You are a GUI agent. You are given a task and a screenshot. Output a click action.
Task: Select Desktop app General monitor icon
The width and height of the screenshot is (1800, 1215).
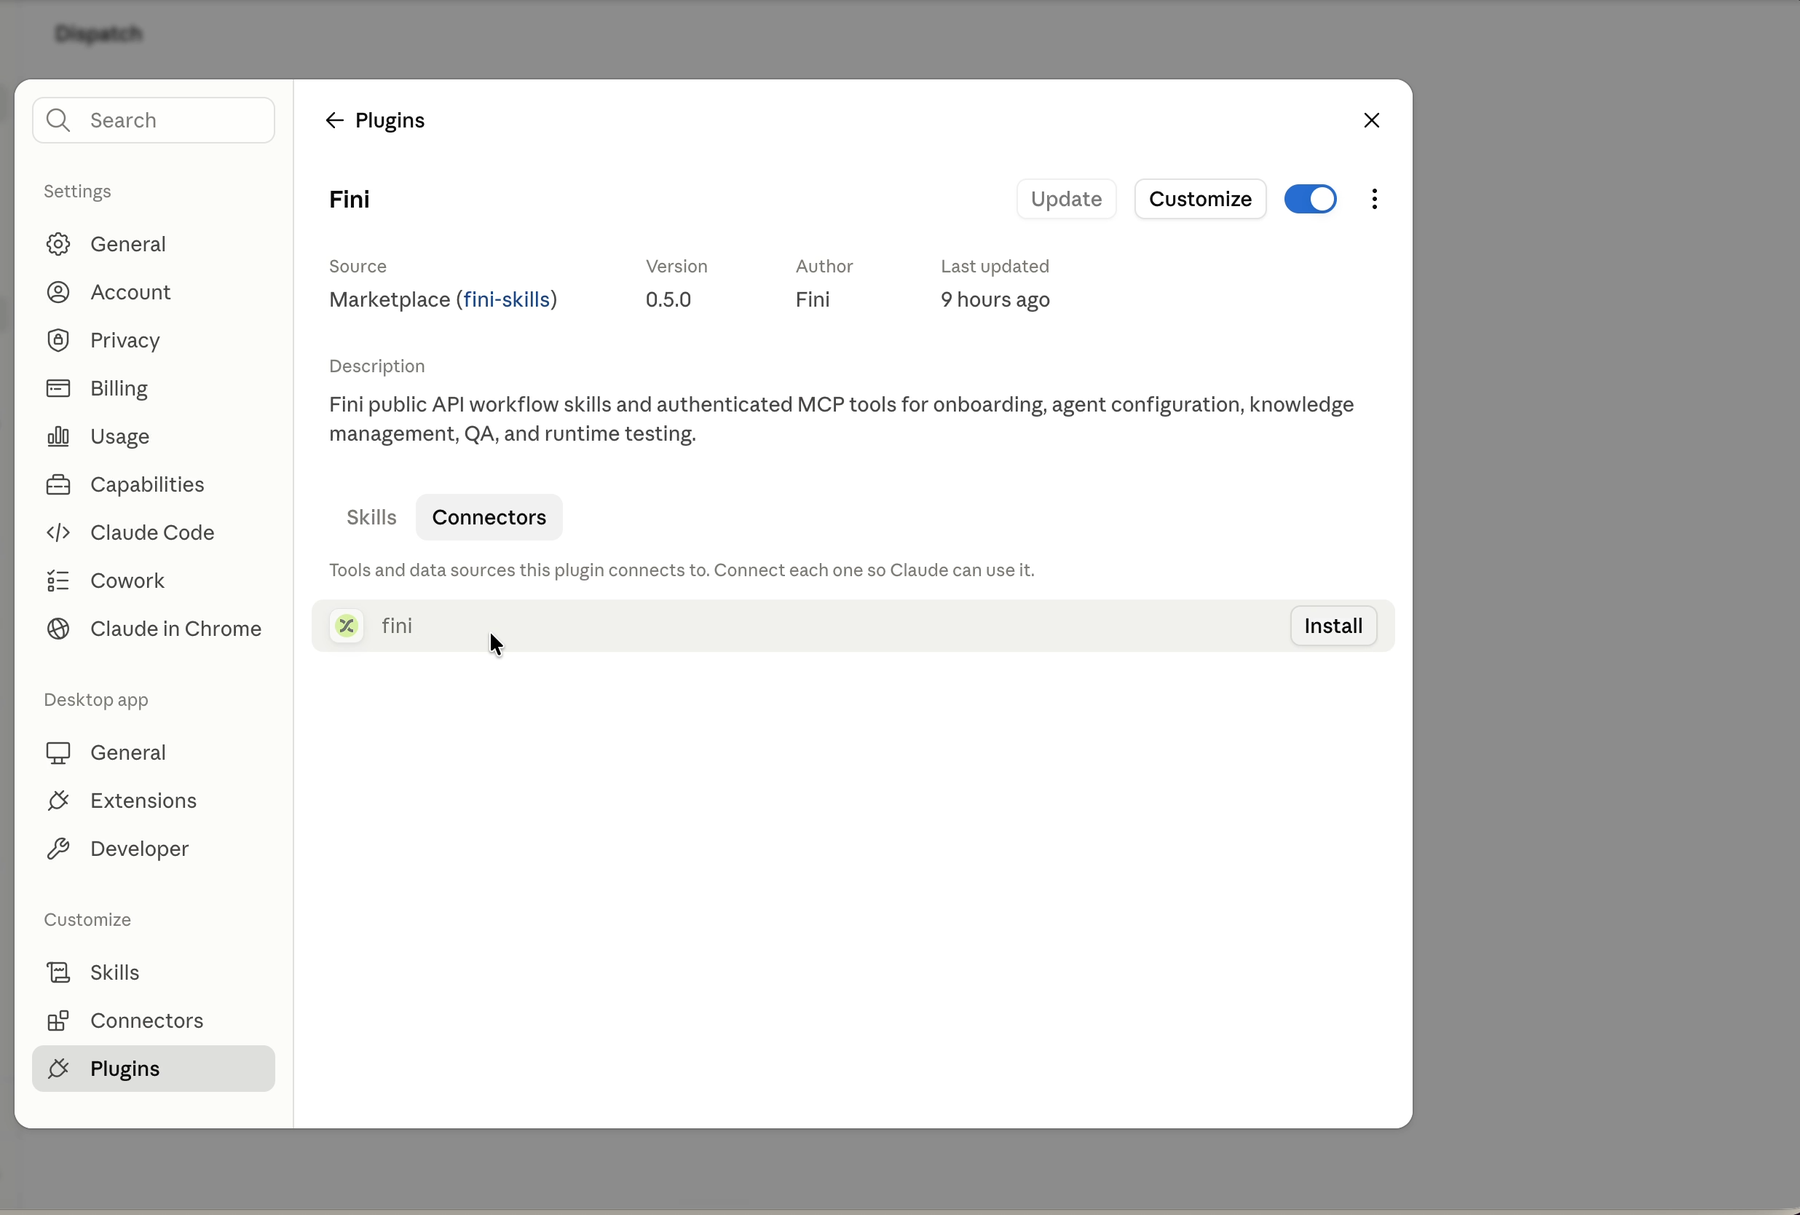58,752
